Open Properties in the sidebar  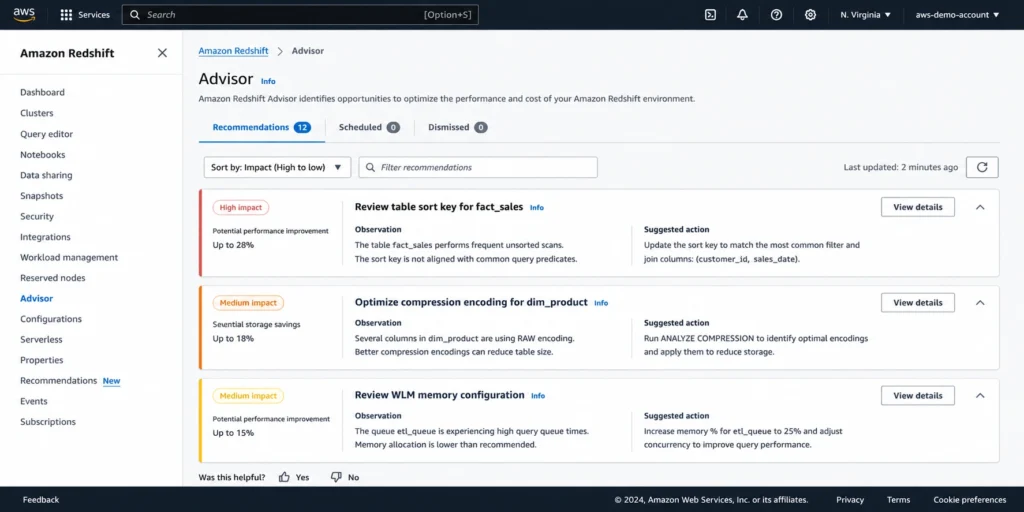point(42,360)
